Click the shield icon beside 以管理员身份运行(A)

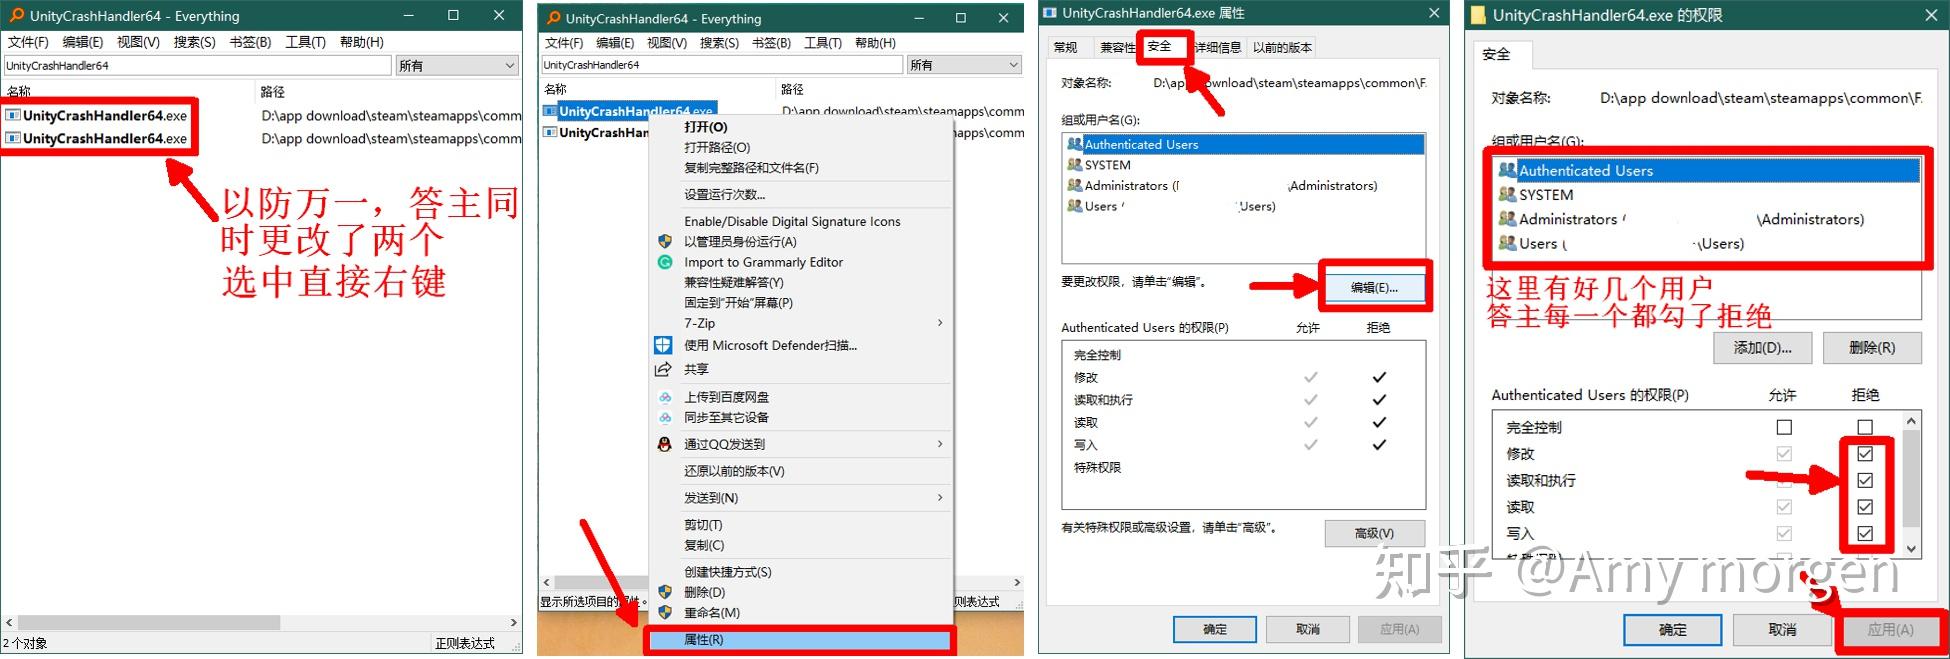coord(665,241)
